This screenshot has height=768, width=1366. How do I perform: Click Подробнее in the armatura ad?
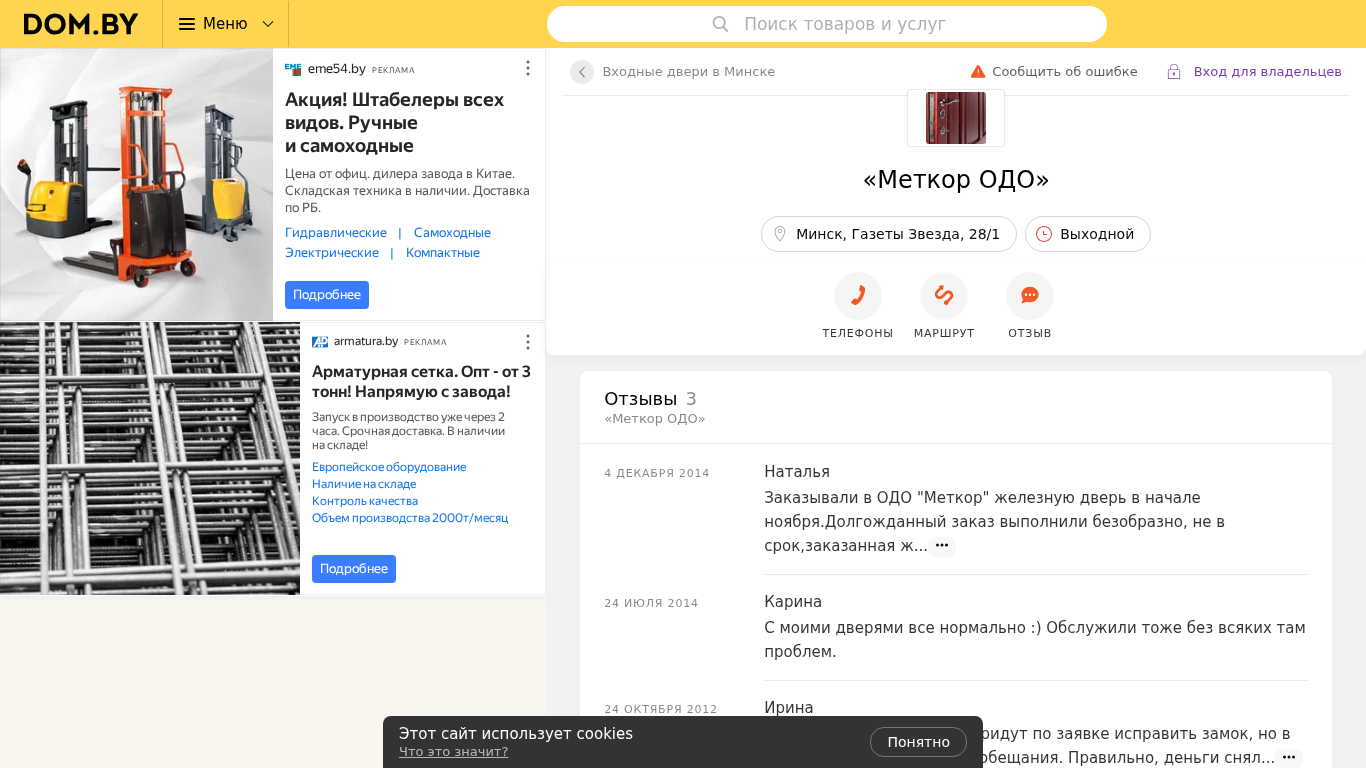click(x=354, y=569)
